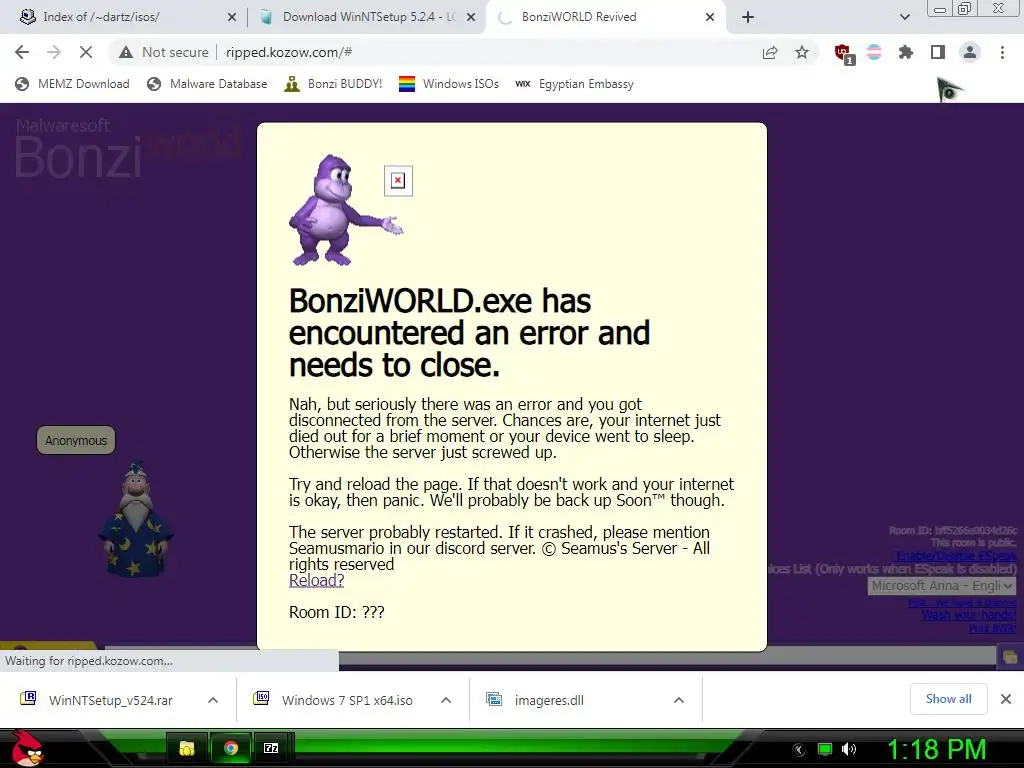Bookmark this page with the star
1024x768 pixels.
[802, 52]
